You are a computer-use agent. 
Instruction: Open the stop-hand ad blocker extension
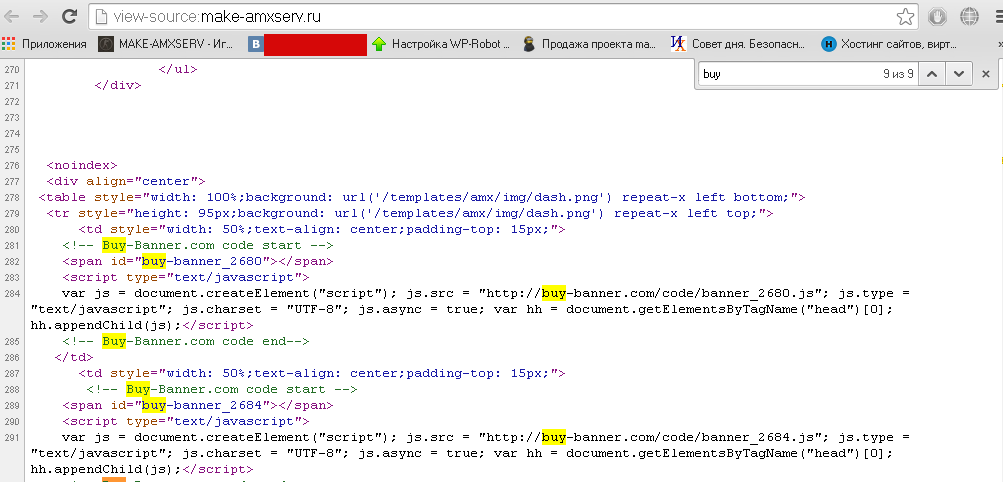[x=938, y=17]
